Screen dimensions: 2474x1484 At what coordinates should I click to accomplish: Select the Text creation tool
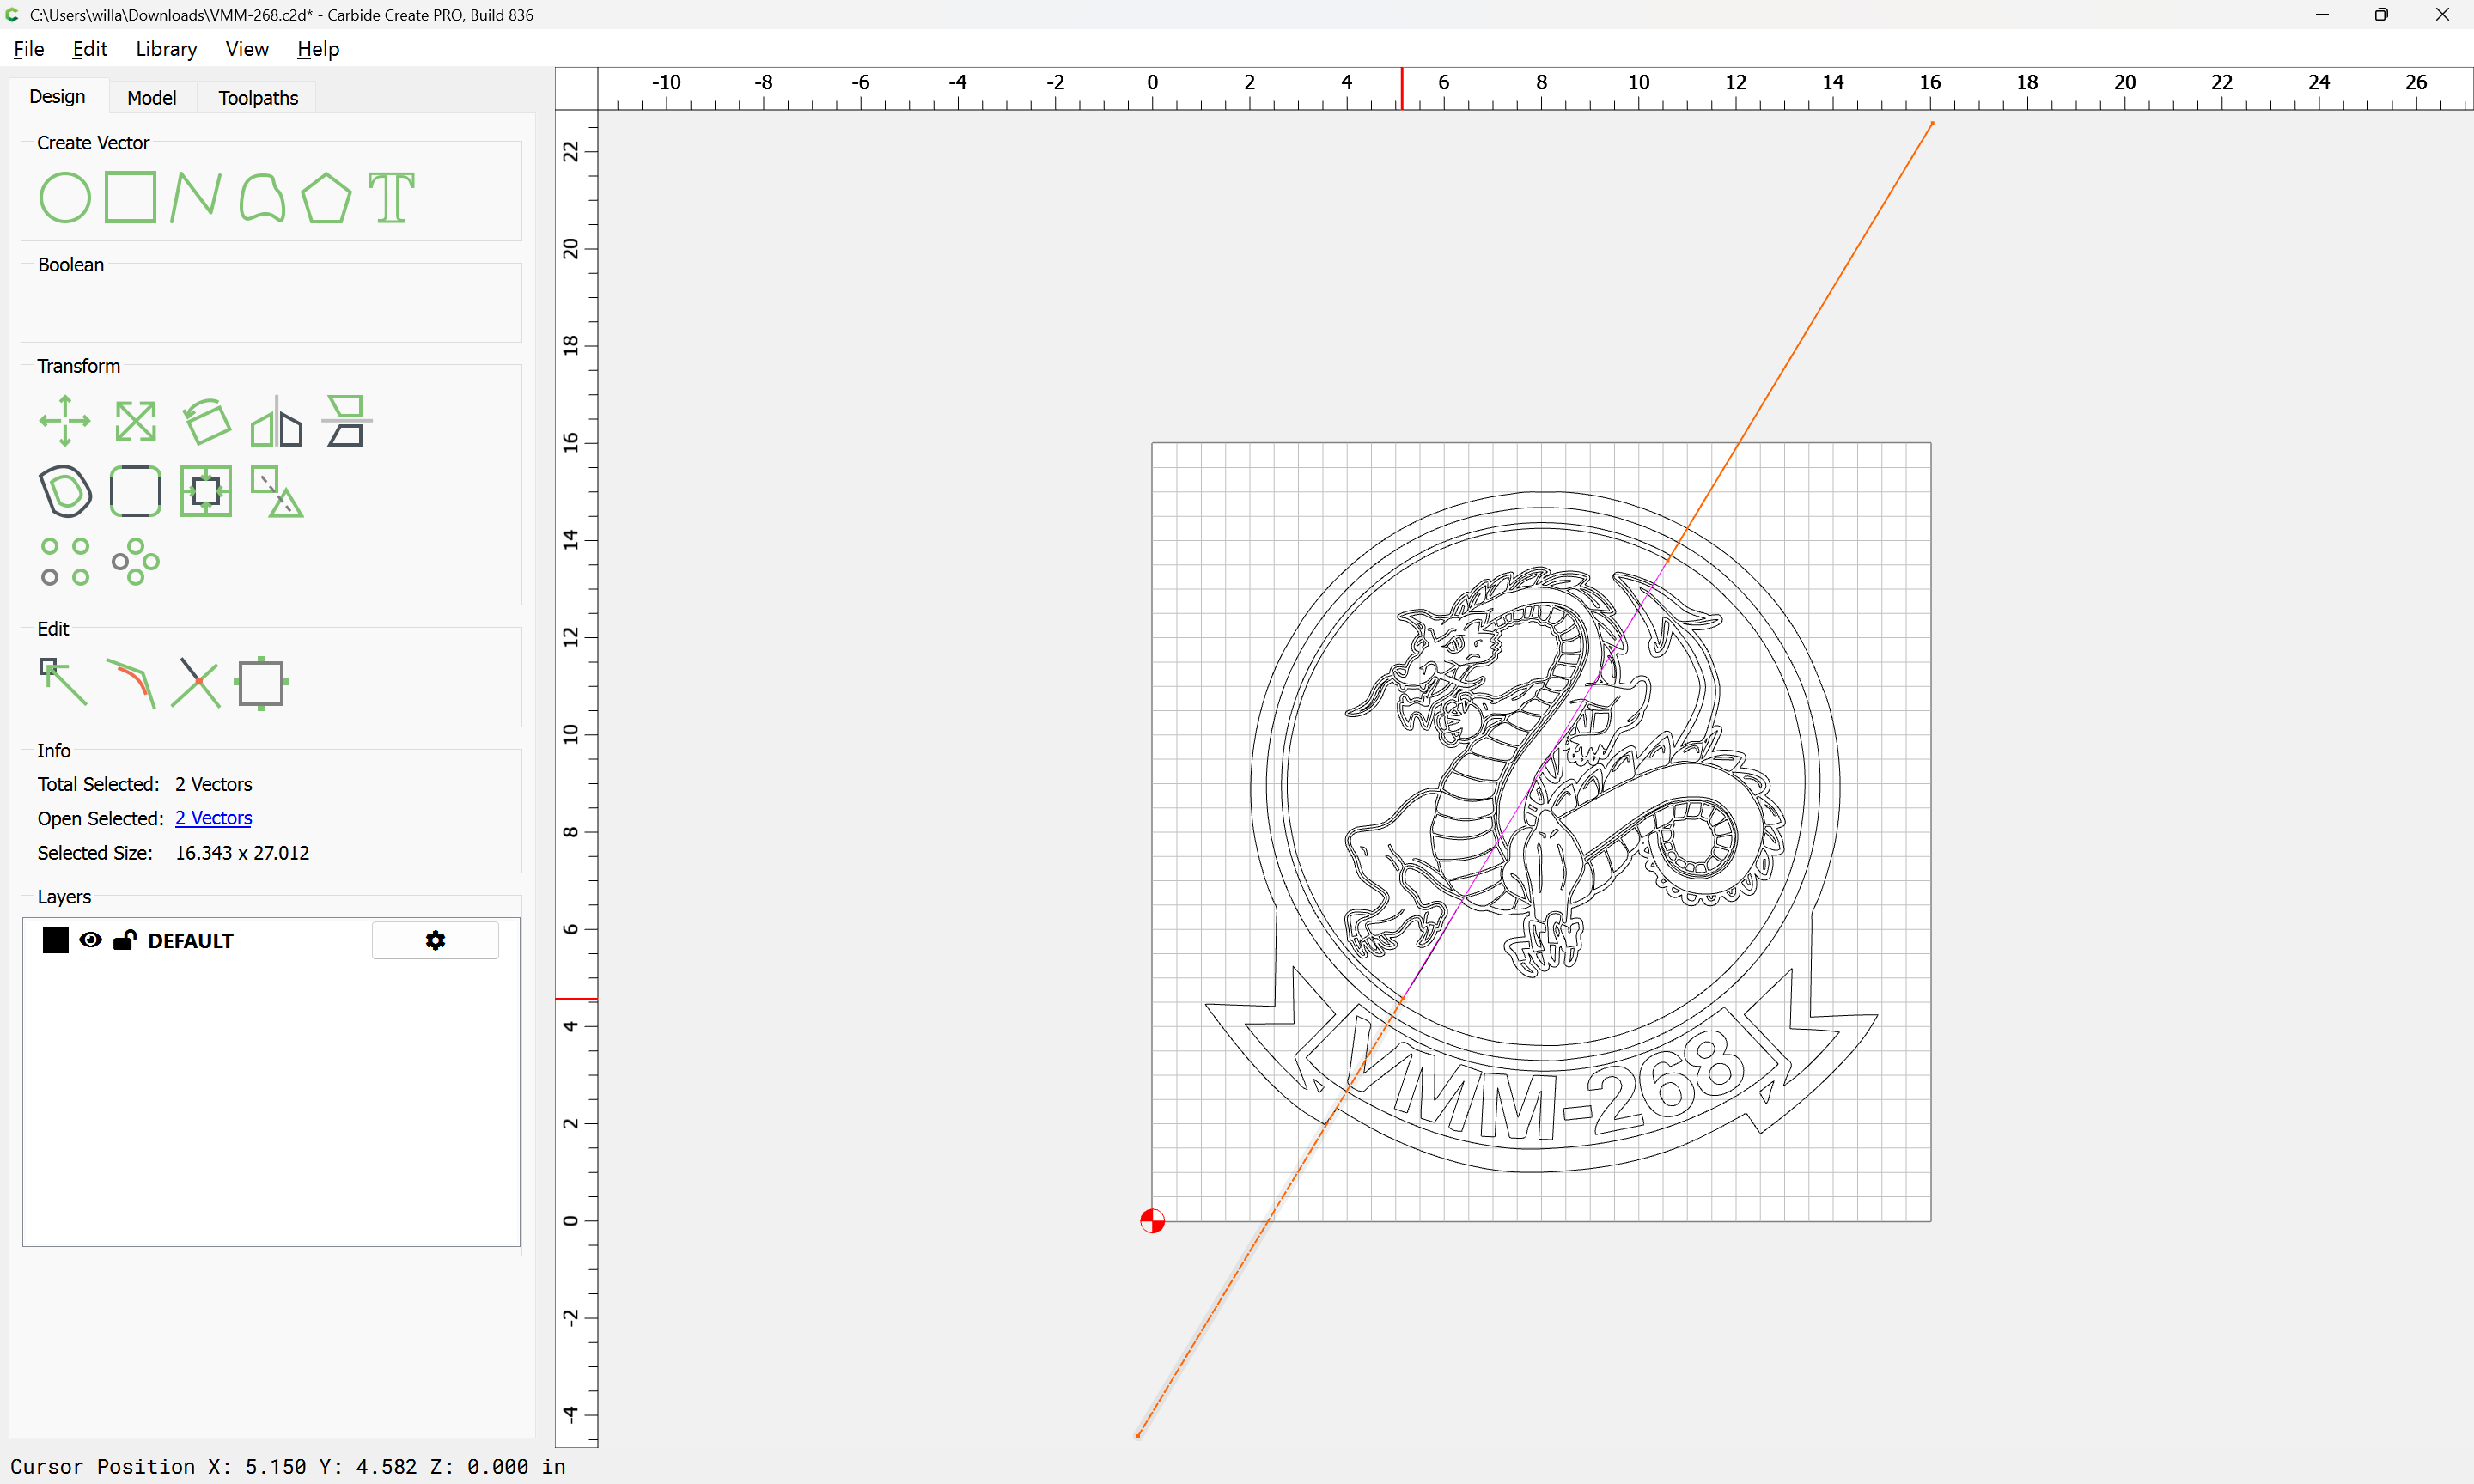point(391,197)
